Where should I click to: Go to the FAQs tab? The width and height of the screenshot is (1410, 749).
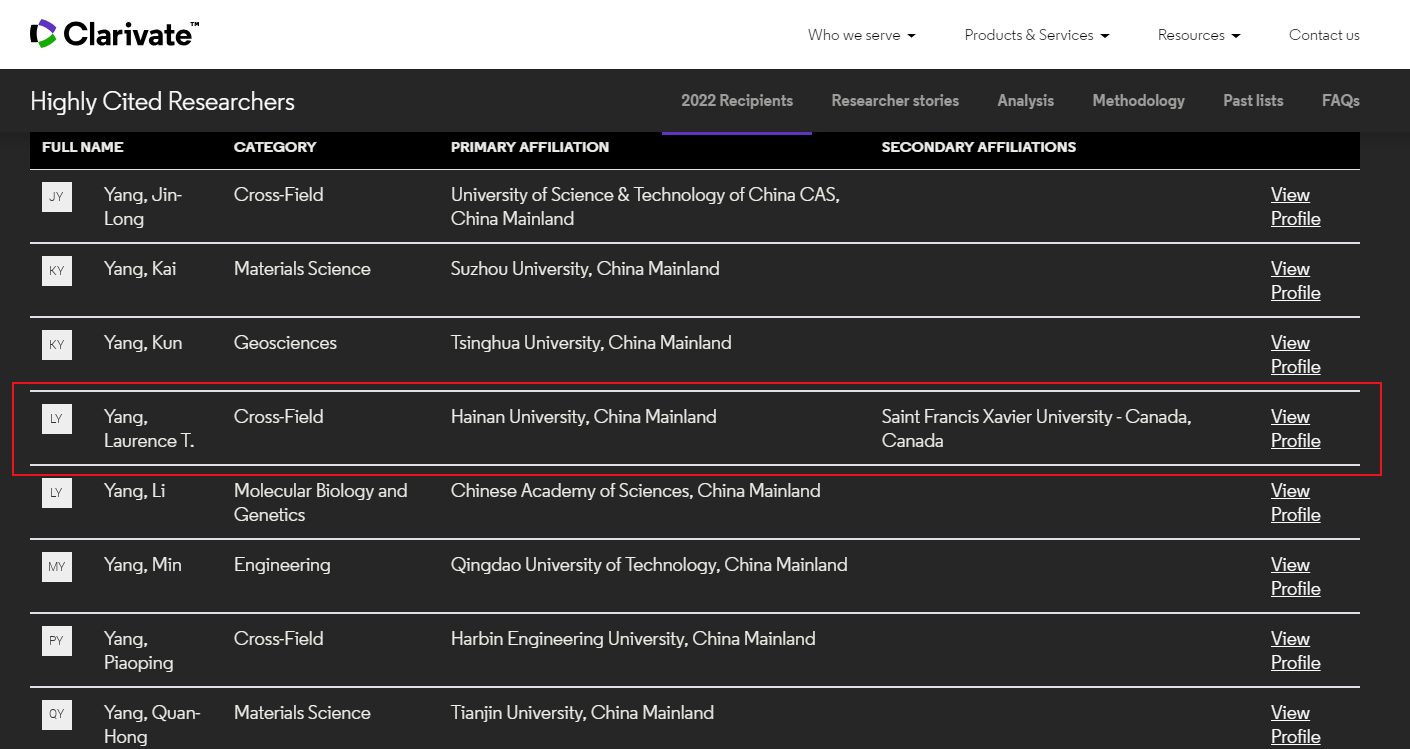click(x=1340, y=101)
